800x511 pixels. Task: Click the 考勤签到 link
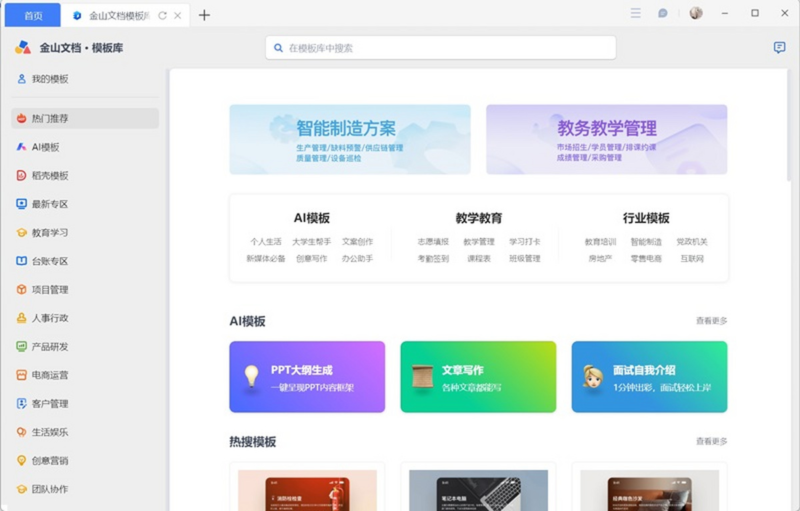[433, 258]
